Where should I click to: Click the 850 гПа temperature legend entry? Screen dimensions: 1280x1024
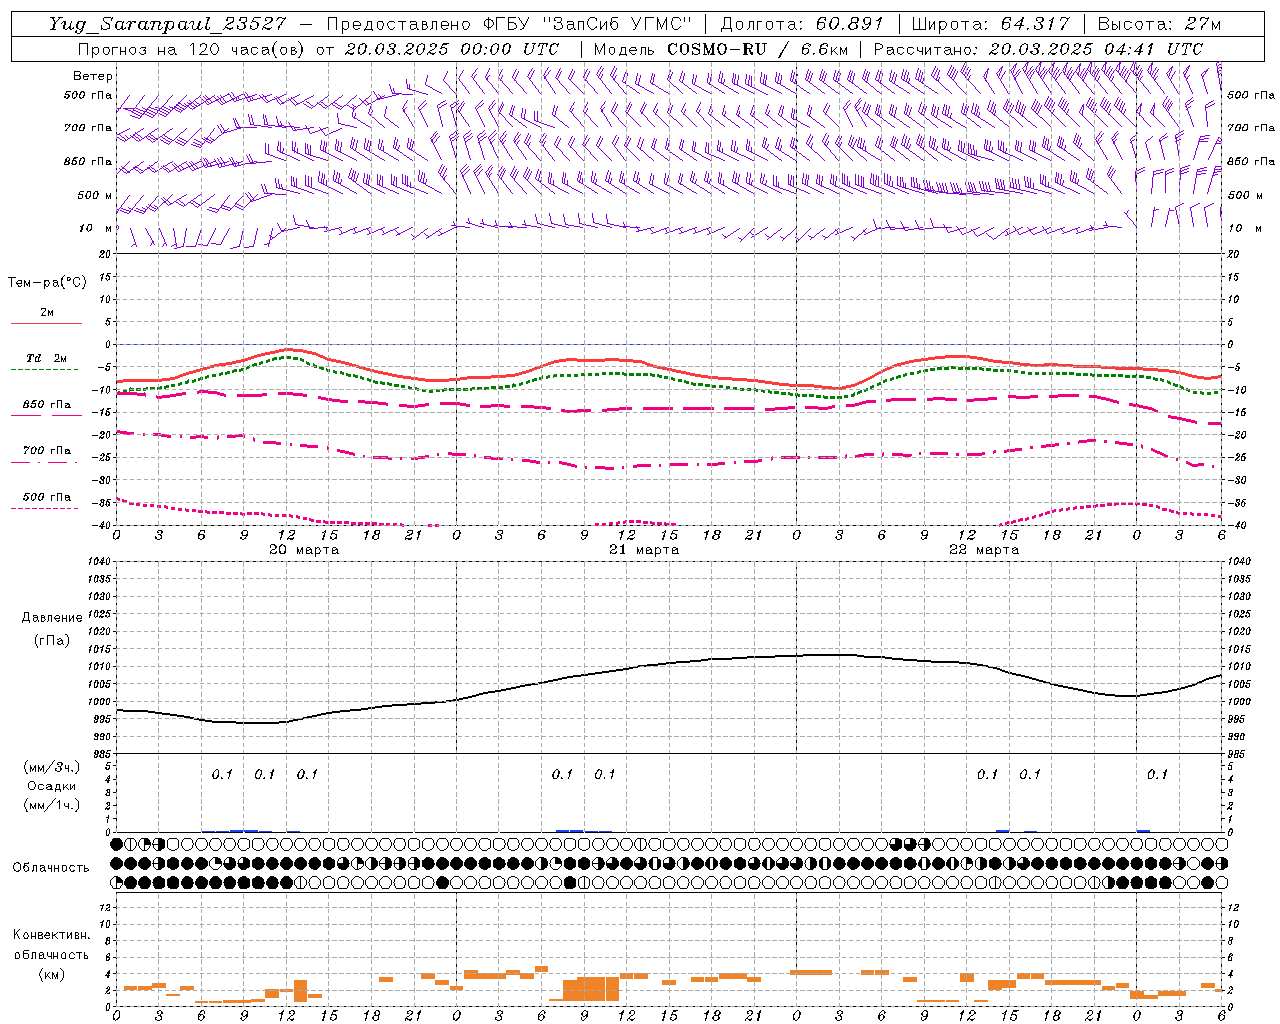point(47,405)
